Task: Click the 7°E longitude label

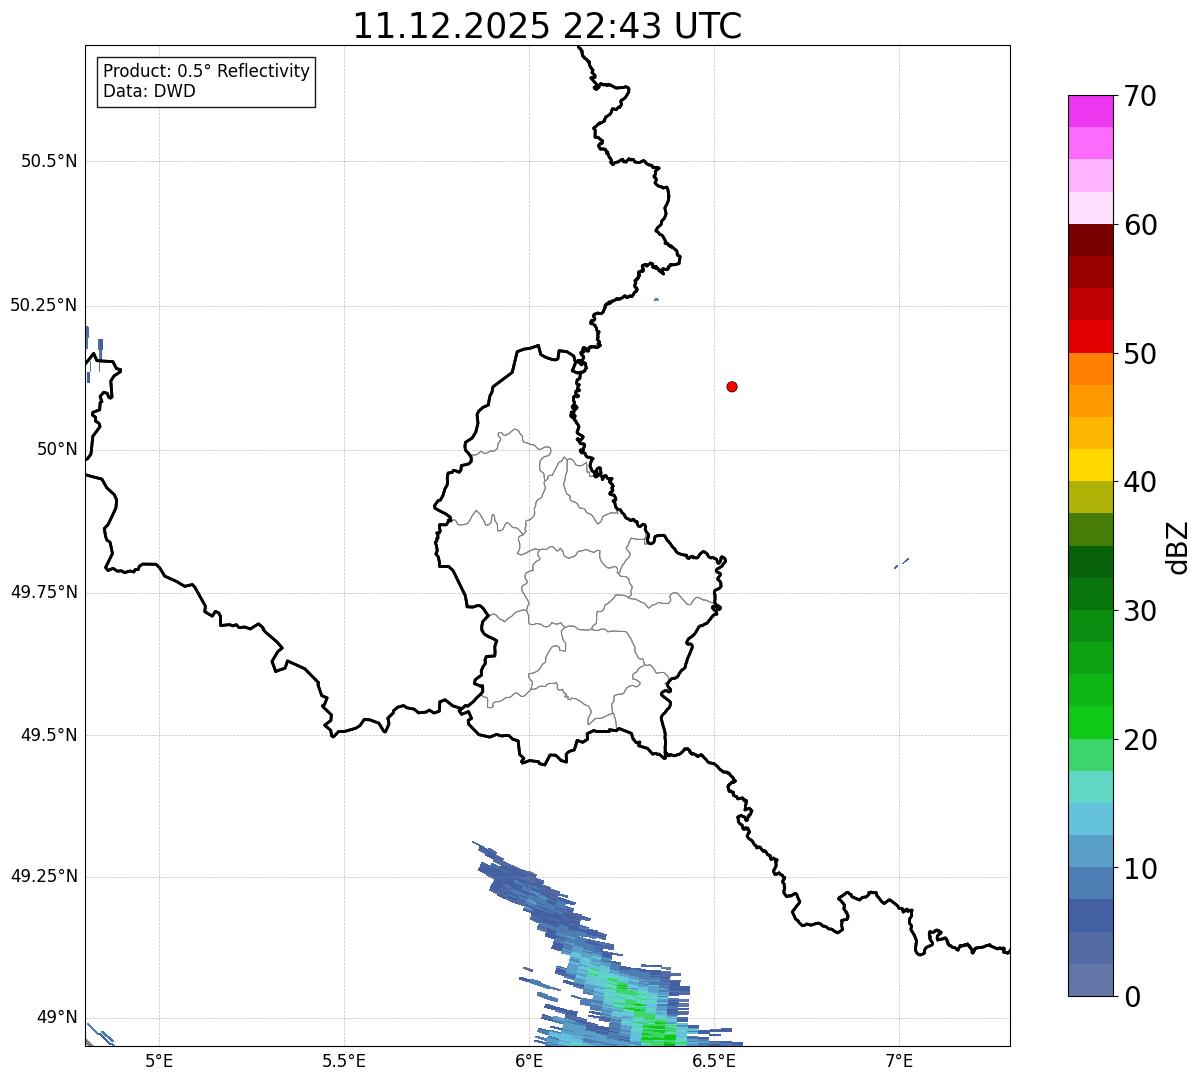Action: (899, 1060)
